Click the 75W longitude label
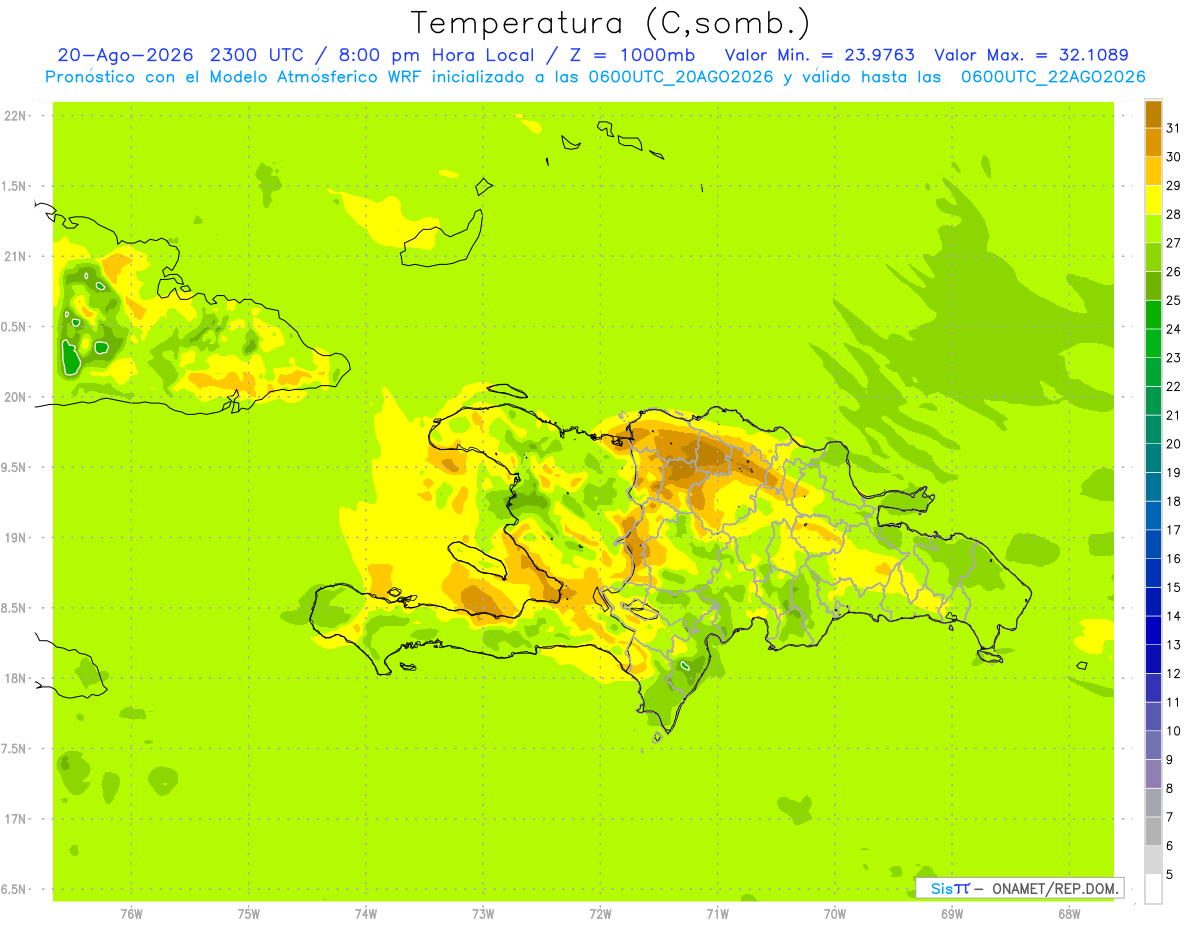1200x927 pixels. point(249,914)
